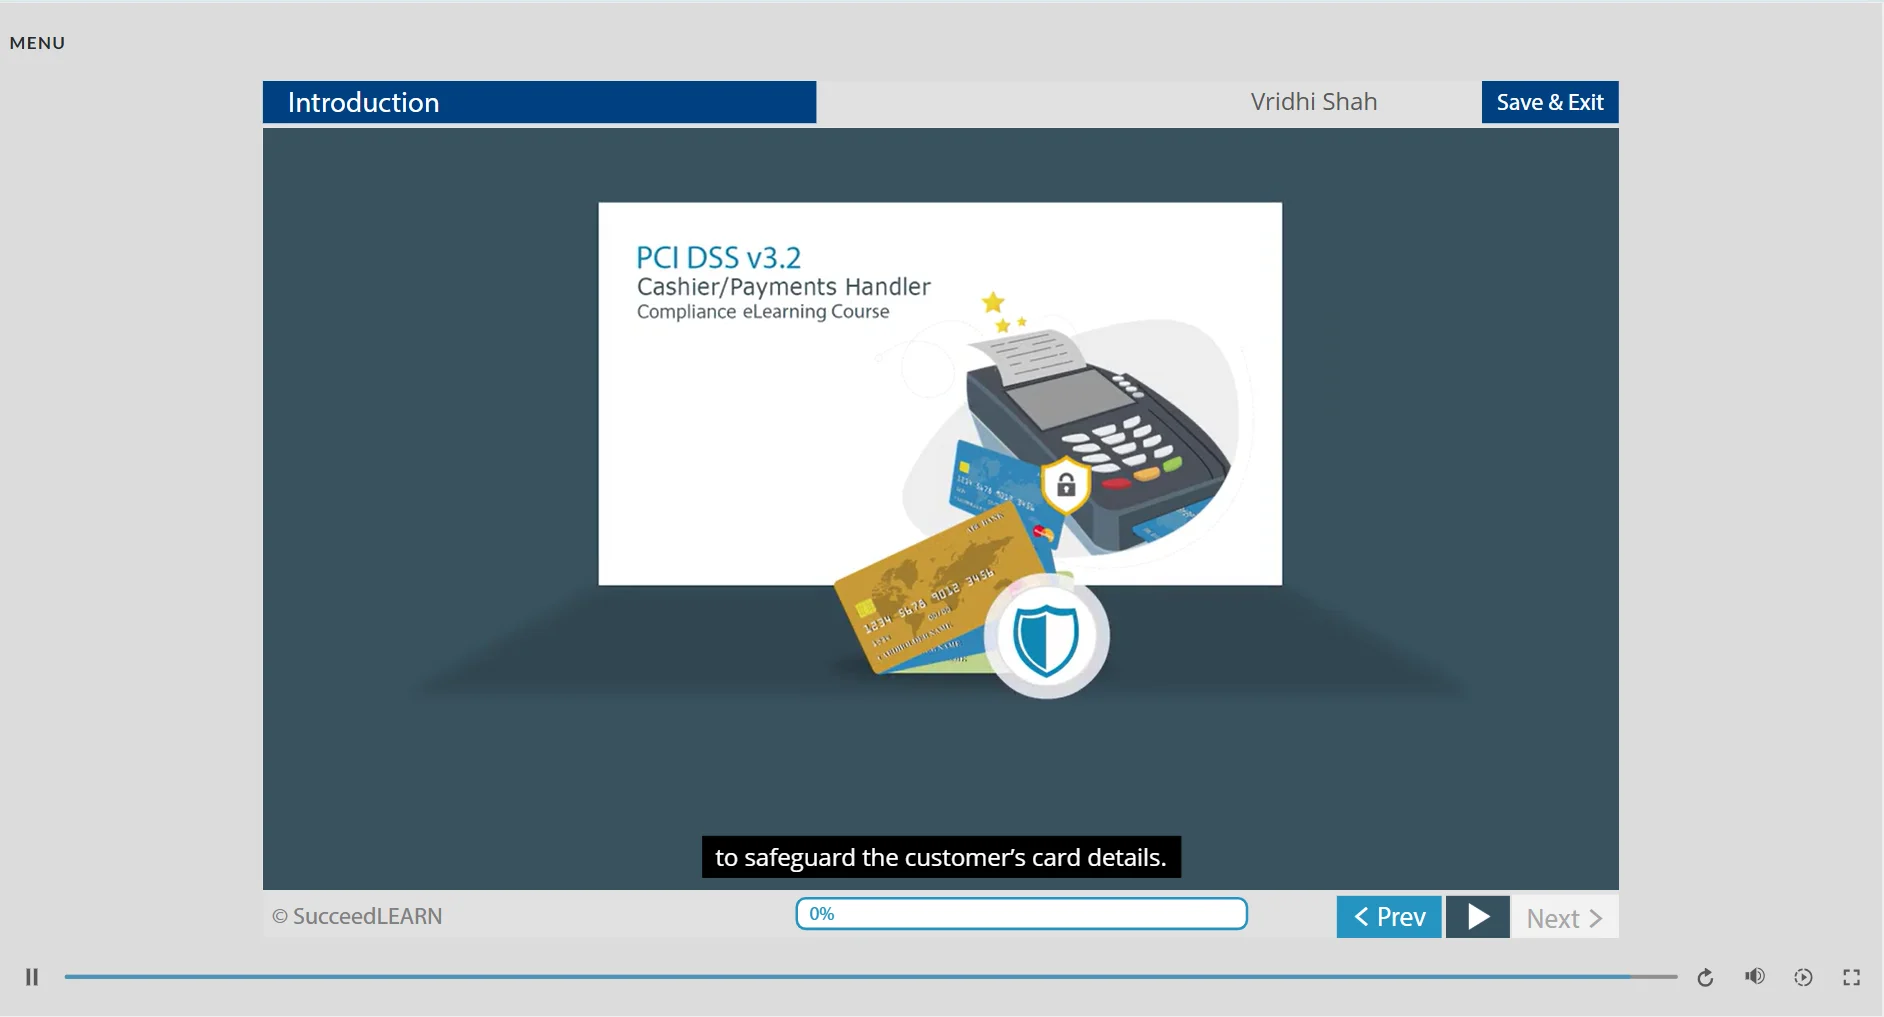Click the Cashier/Payments Handler subtitle
This screenshot has height=1017, width=1884.
coord(783,287)
